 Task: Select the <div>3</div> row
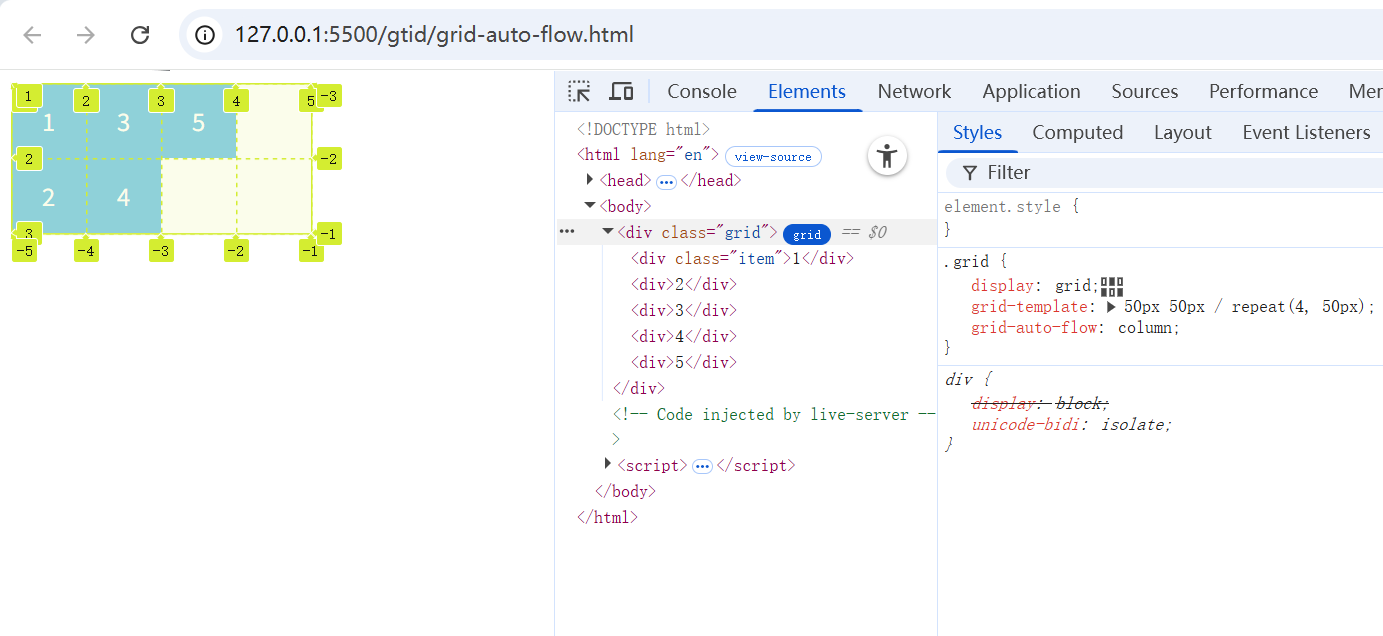(x=683, y=310)
